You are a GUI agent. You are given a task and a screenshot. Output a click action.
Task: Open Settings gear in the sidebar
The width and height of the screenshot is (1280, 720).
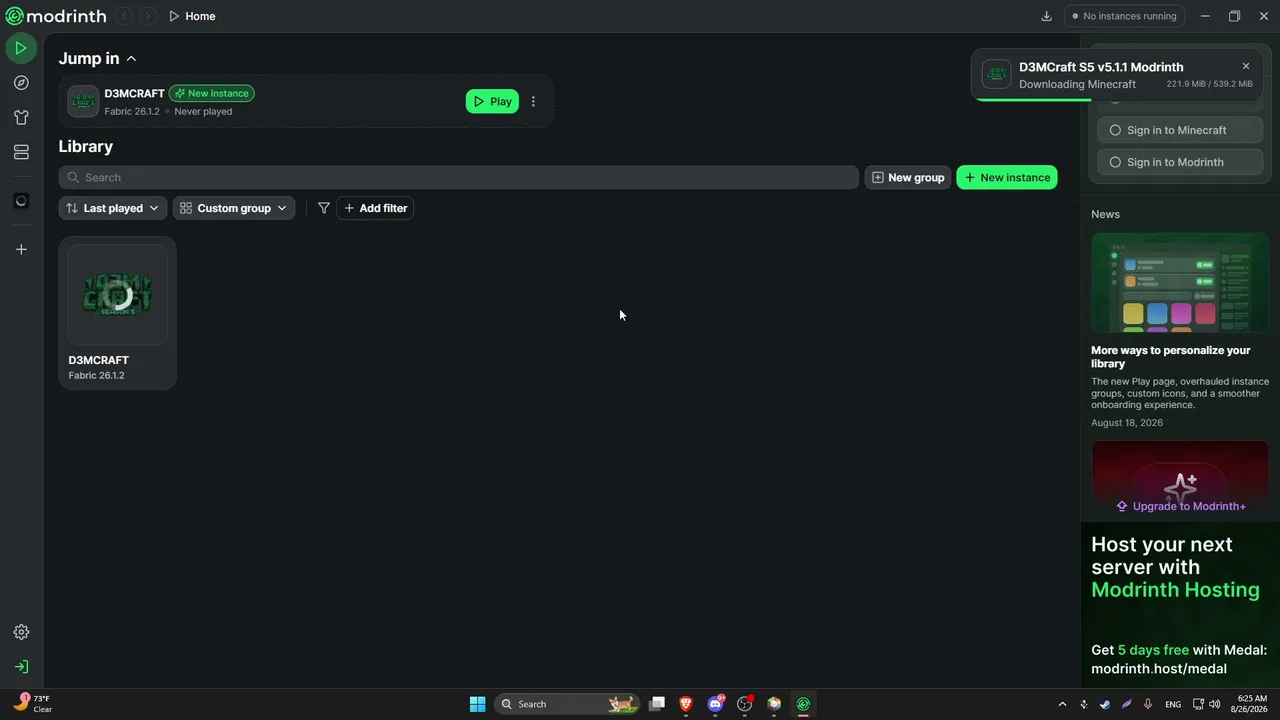point(21,632)
